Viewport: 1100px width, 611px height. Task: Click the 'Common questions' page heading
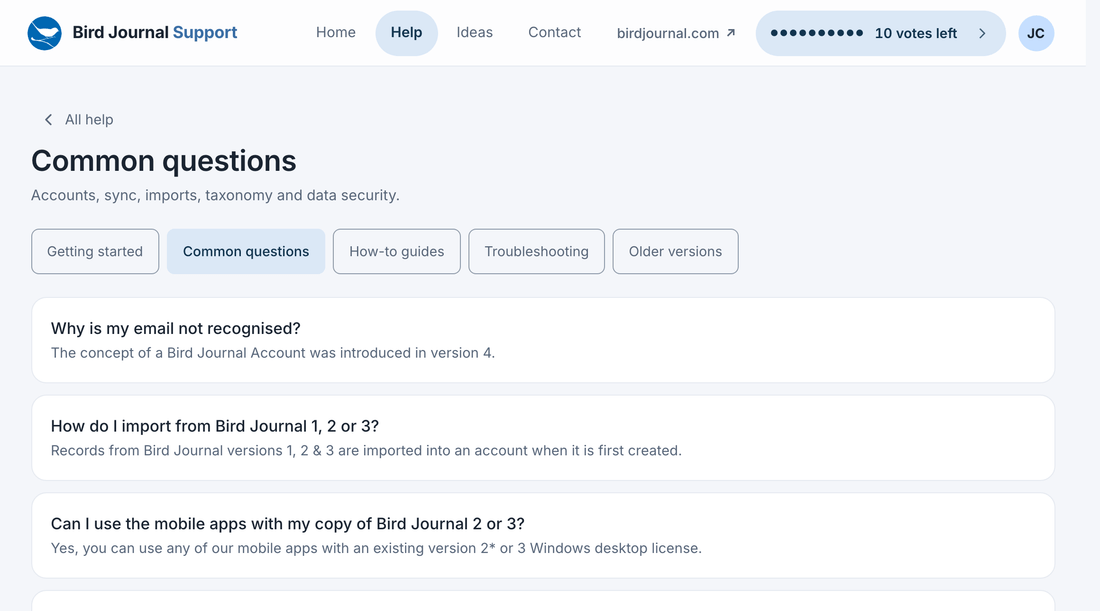(163, 161)
